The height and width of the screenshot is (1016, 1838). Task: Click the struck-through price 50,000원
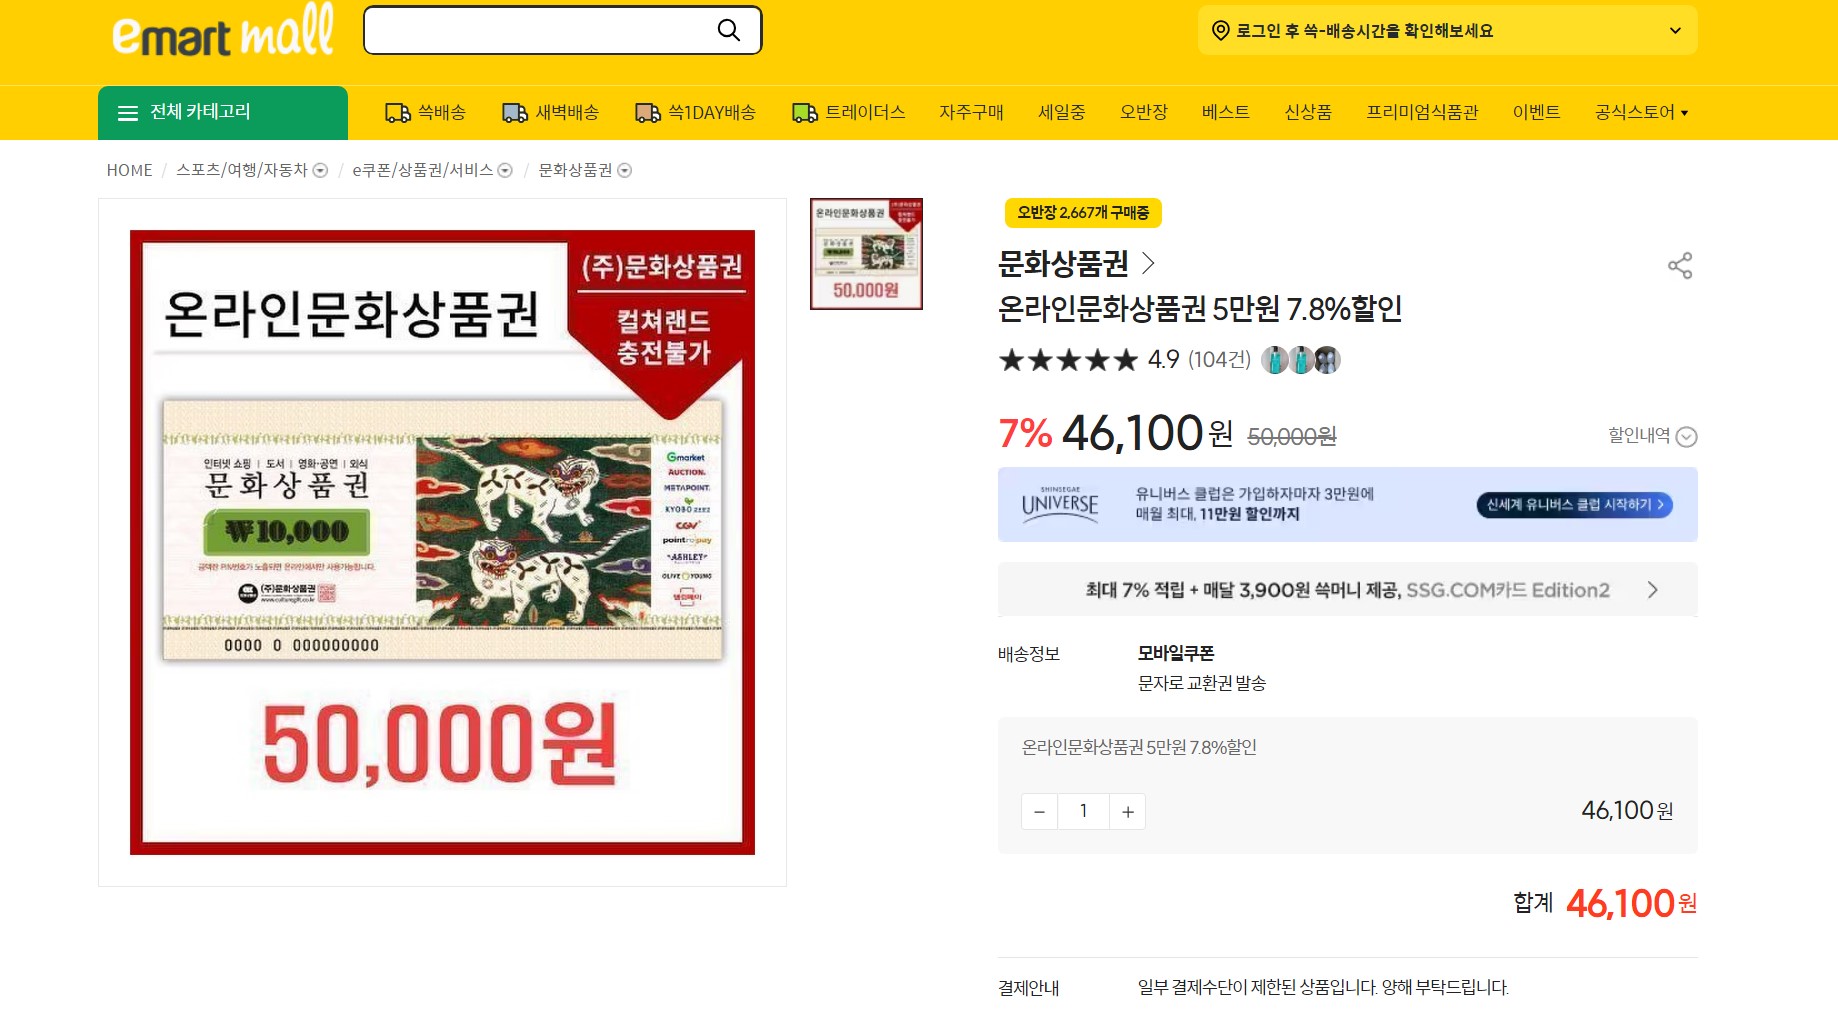click(1292, 437)
